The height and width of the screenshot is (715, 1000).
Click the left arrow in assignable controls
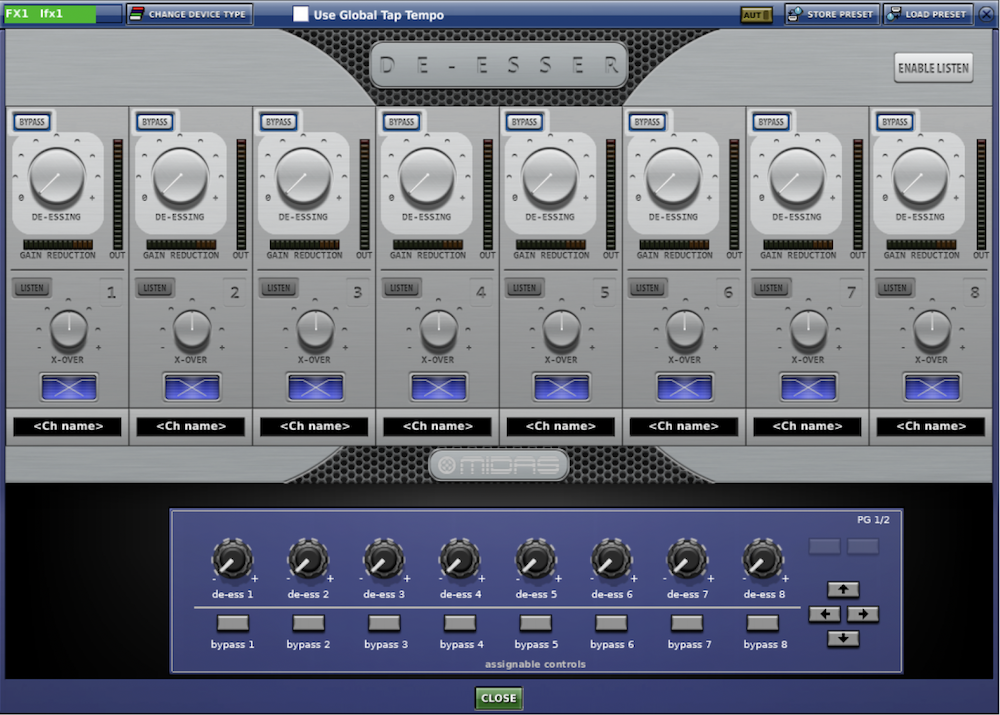[x=823, y=613]
